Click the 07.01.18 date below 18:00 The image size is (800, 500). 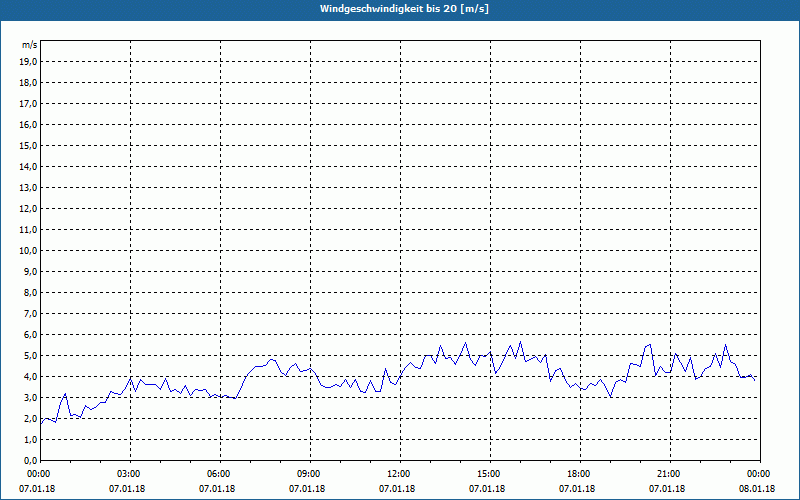(577, 489)
